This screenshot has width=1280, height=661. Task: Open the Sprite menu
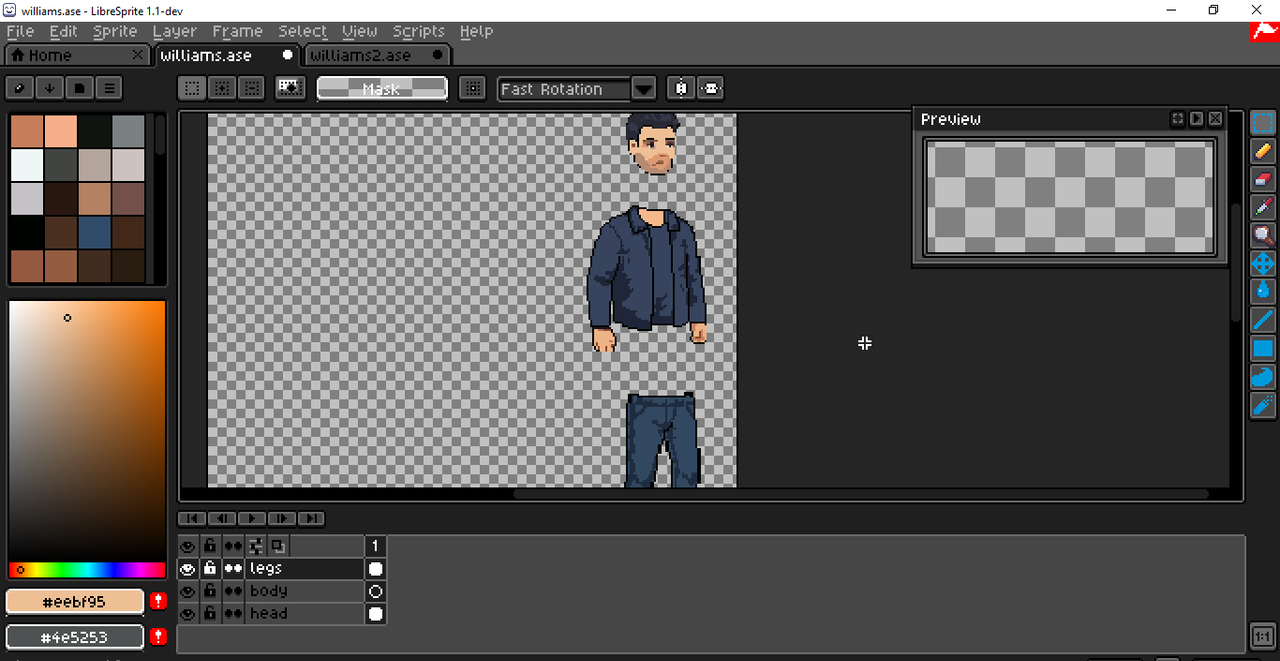(x=115, y=31)
